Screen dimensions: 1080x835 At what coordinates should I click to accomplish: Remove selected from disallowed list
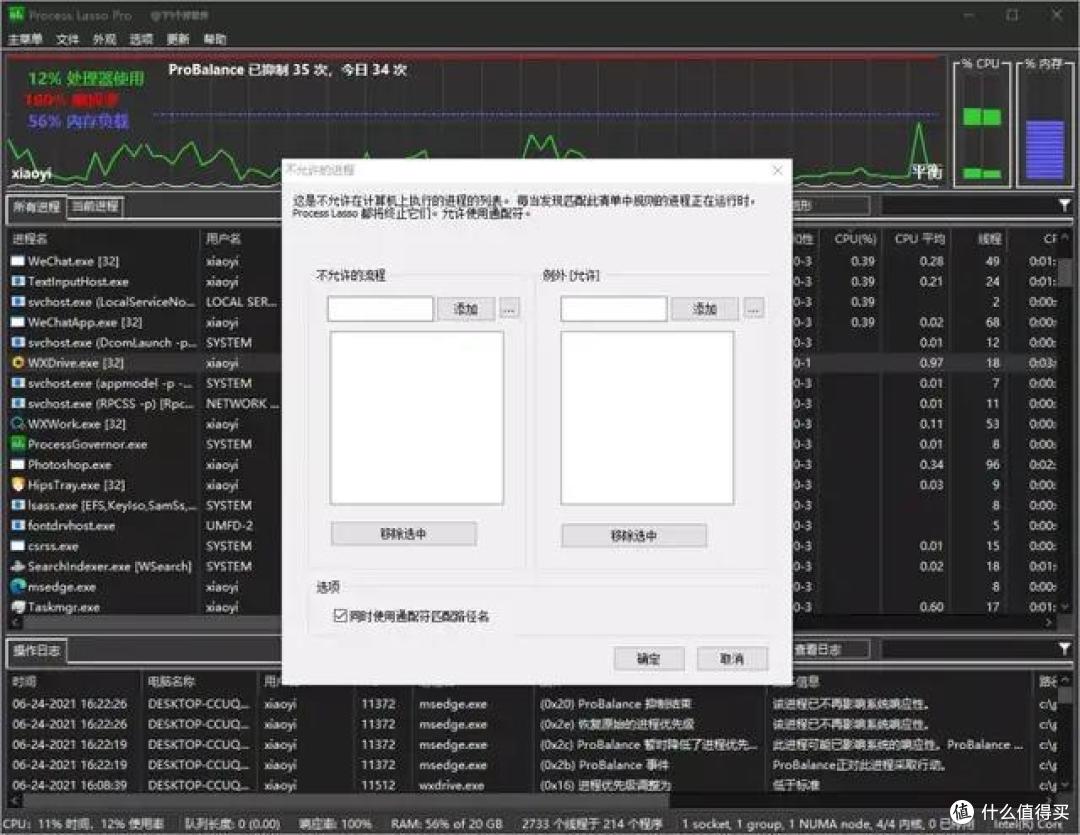[x=404, y=534]
